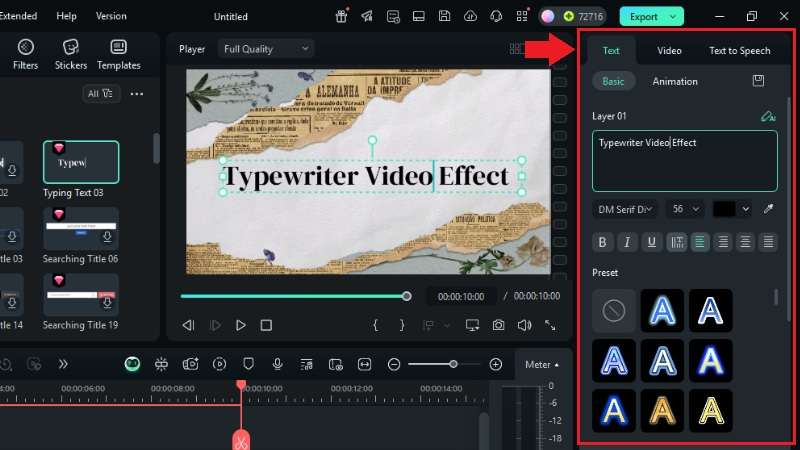Open the cloud upload icon

click(470, 16)
